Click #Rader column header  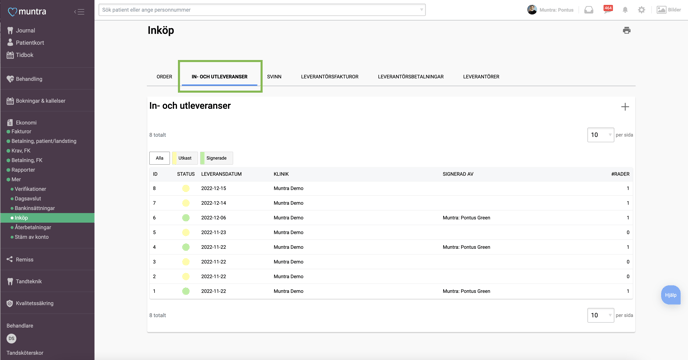coord(620,174)
